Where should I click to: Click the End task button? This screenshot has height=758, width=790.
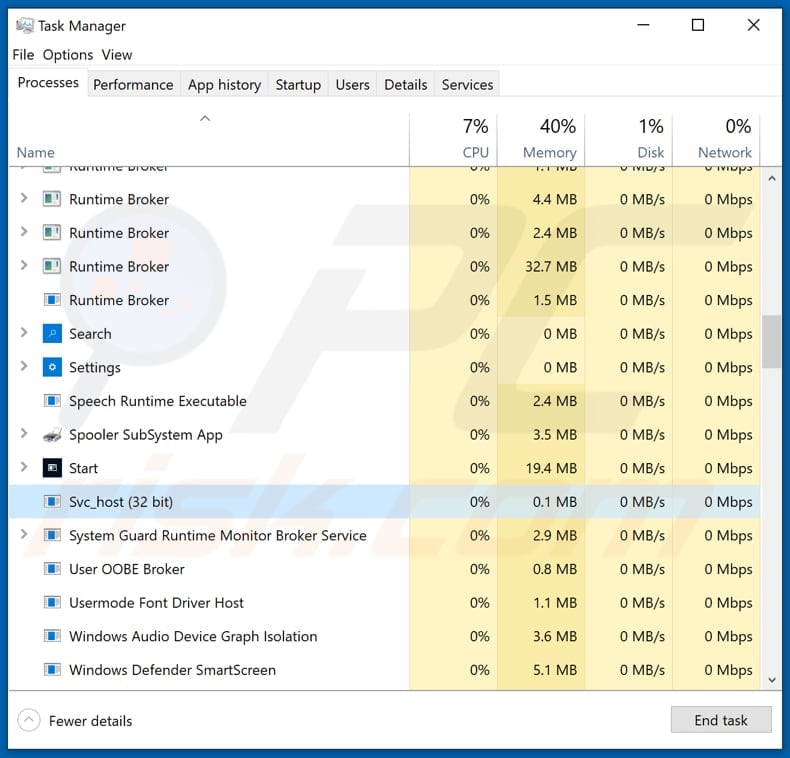click(721, 720)
